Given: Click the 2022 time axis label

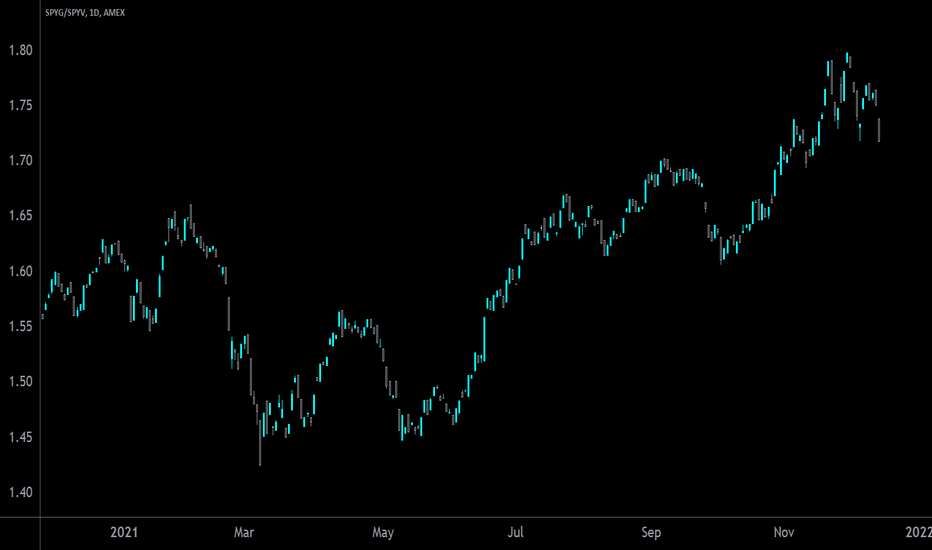Looking at the screenshot, I should (918, 532).
